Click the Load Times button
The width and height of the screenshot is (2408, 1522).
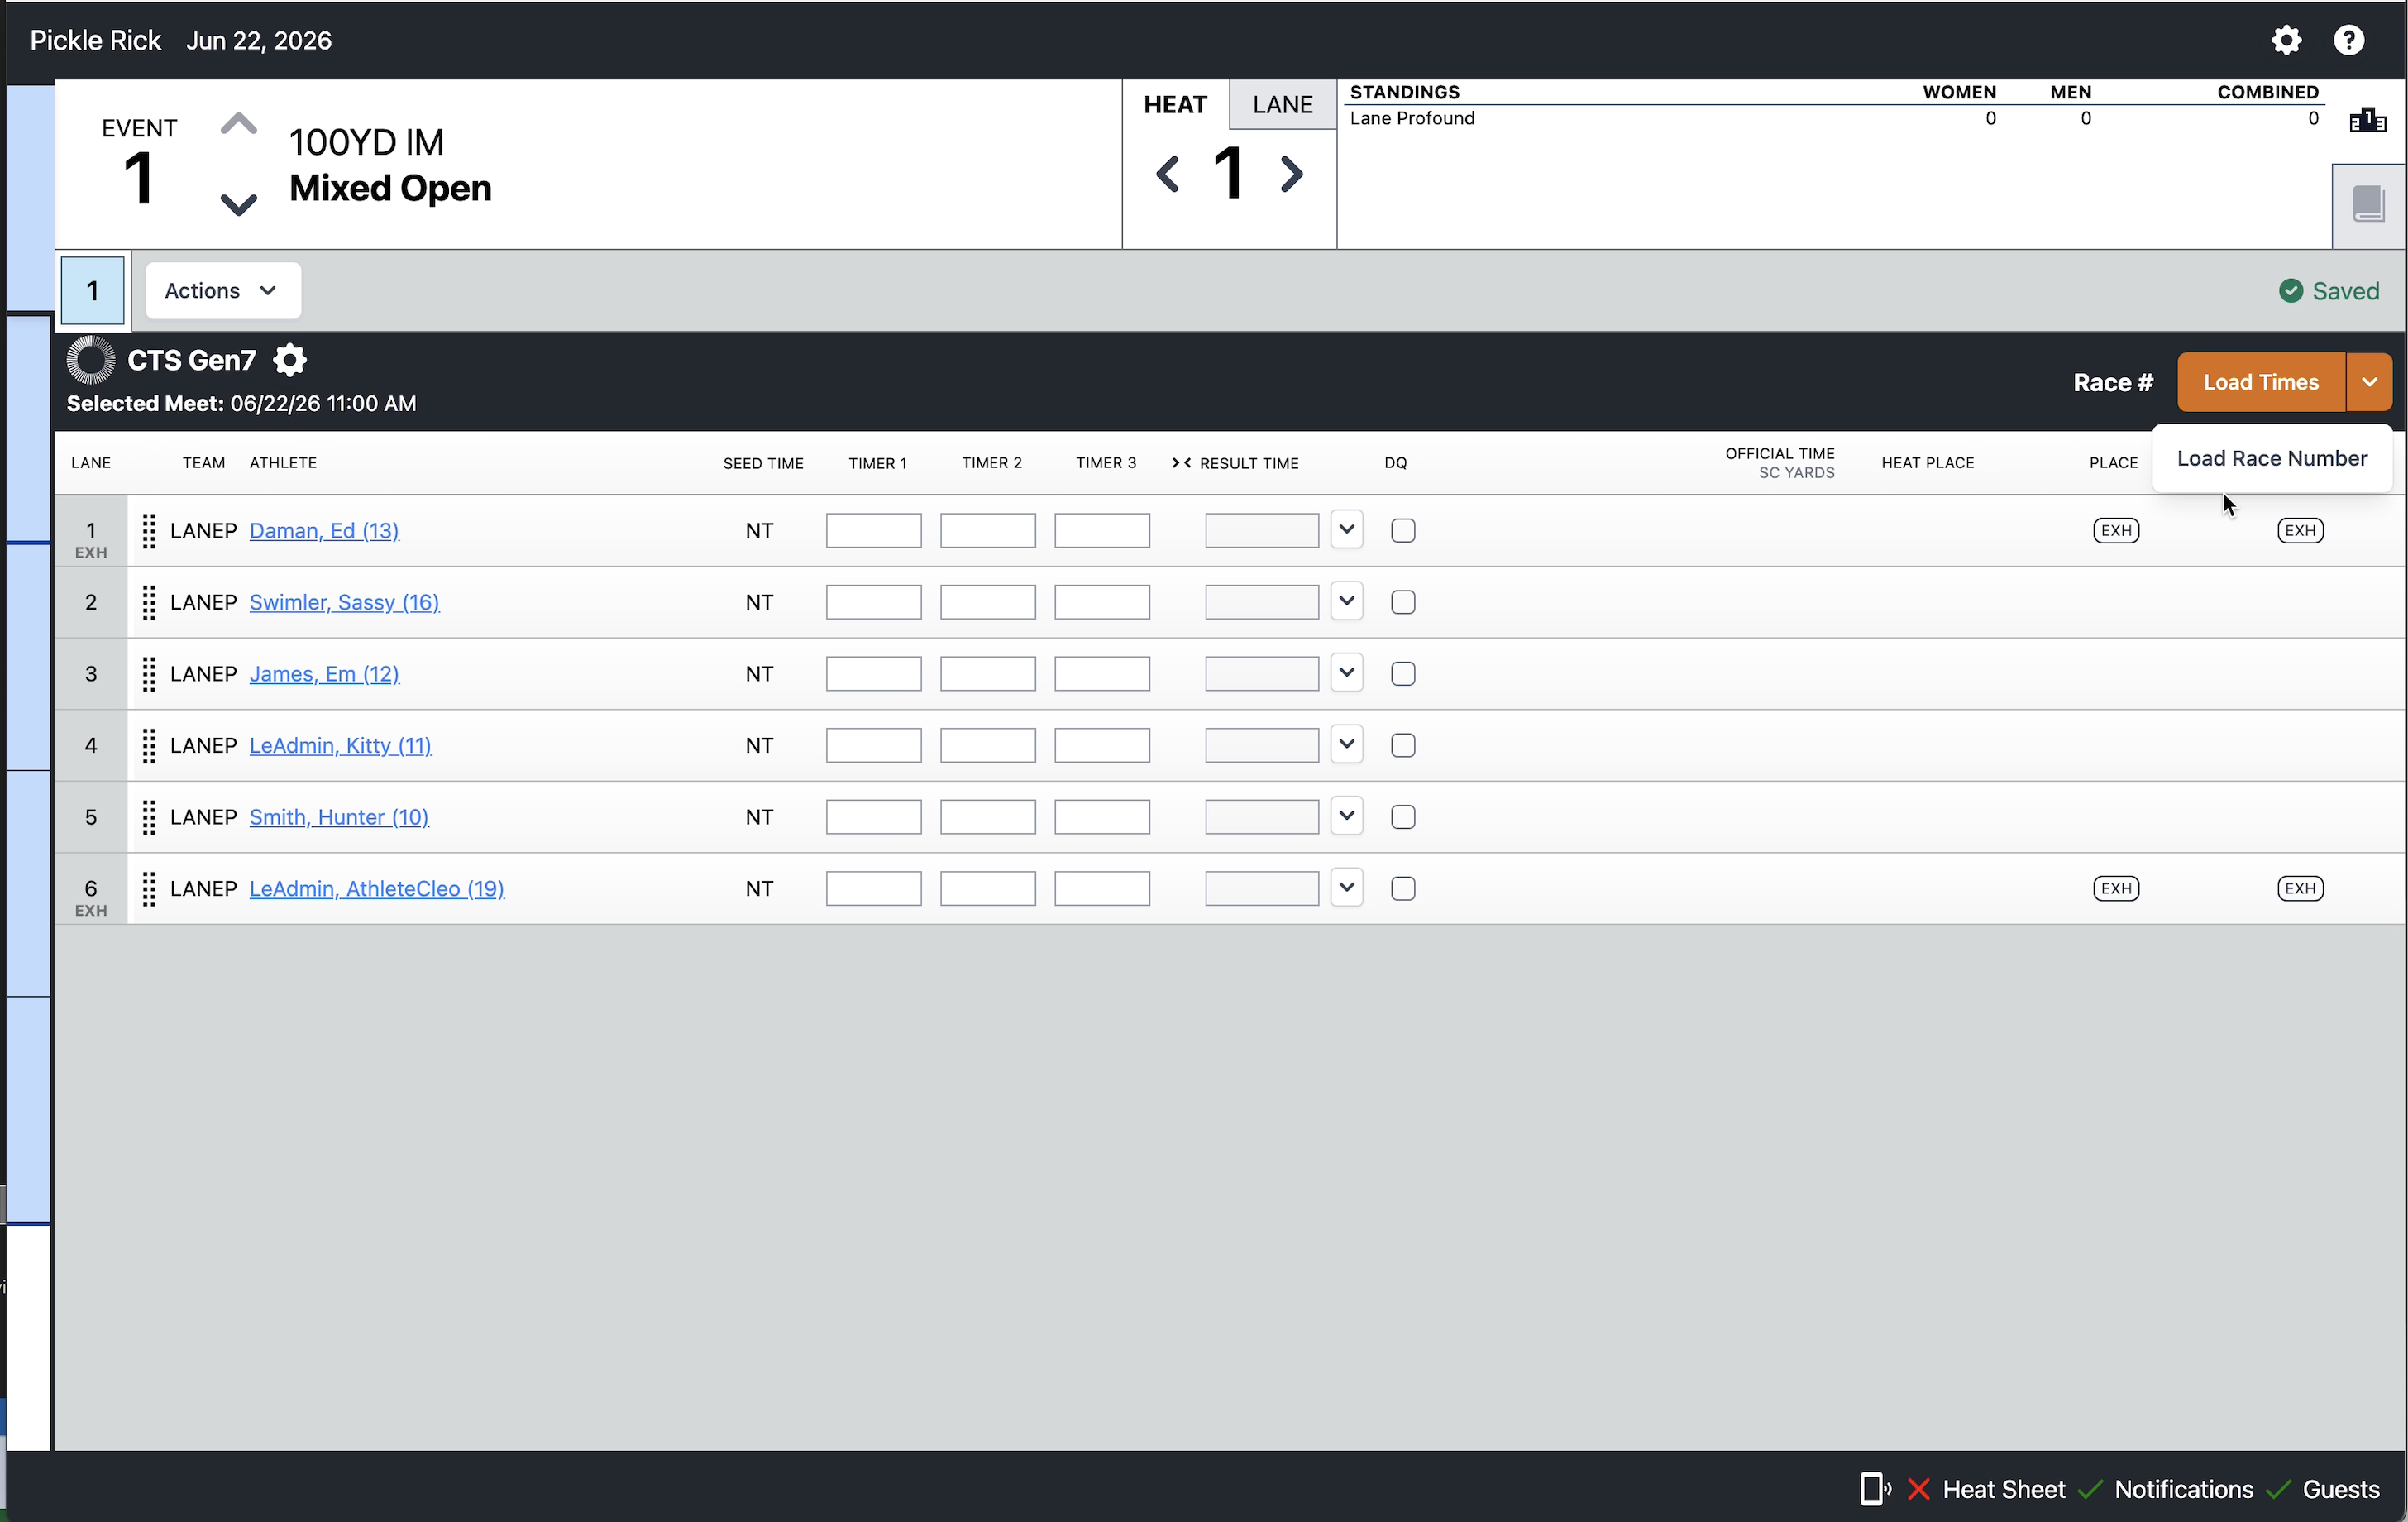coord(2261,382)
